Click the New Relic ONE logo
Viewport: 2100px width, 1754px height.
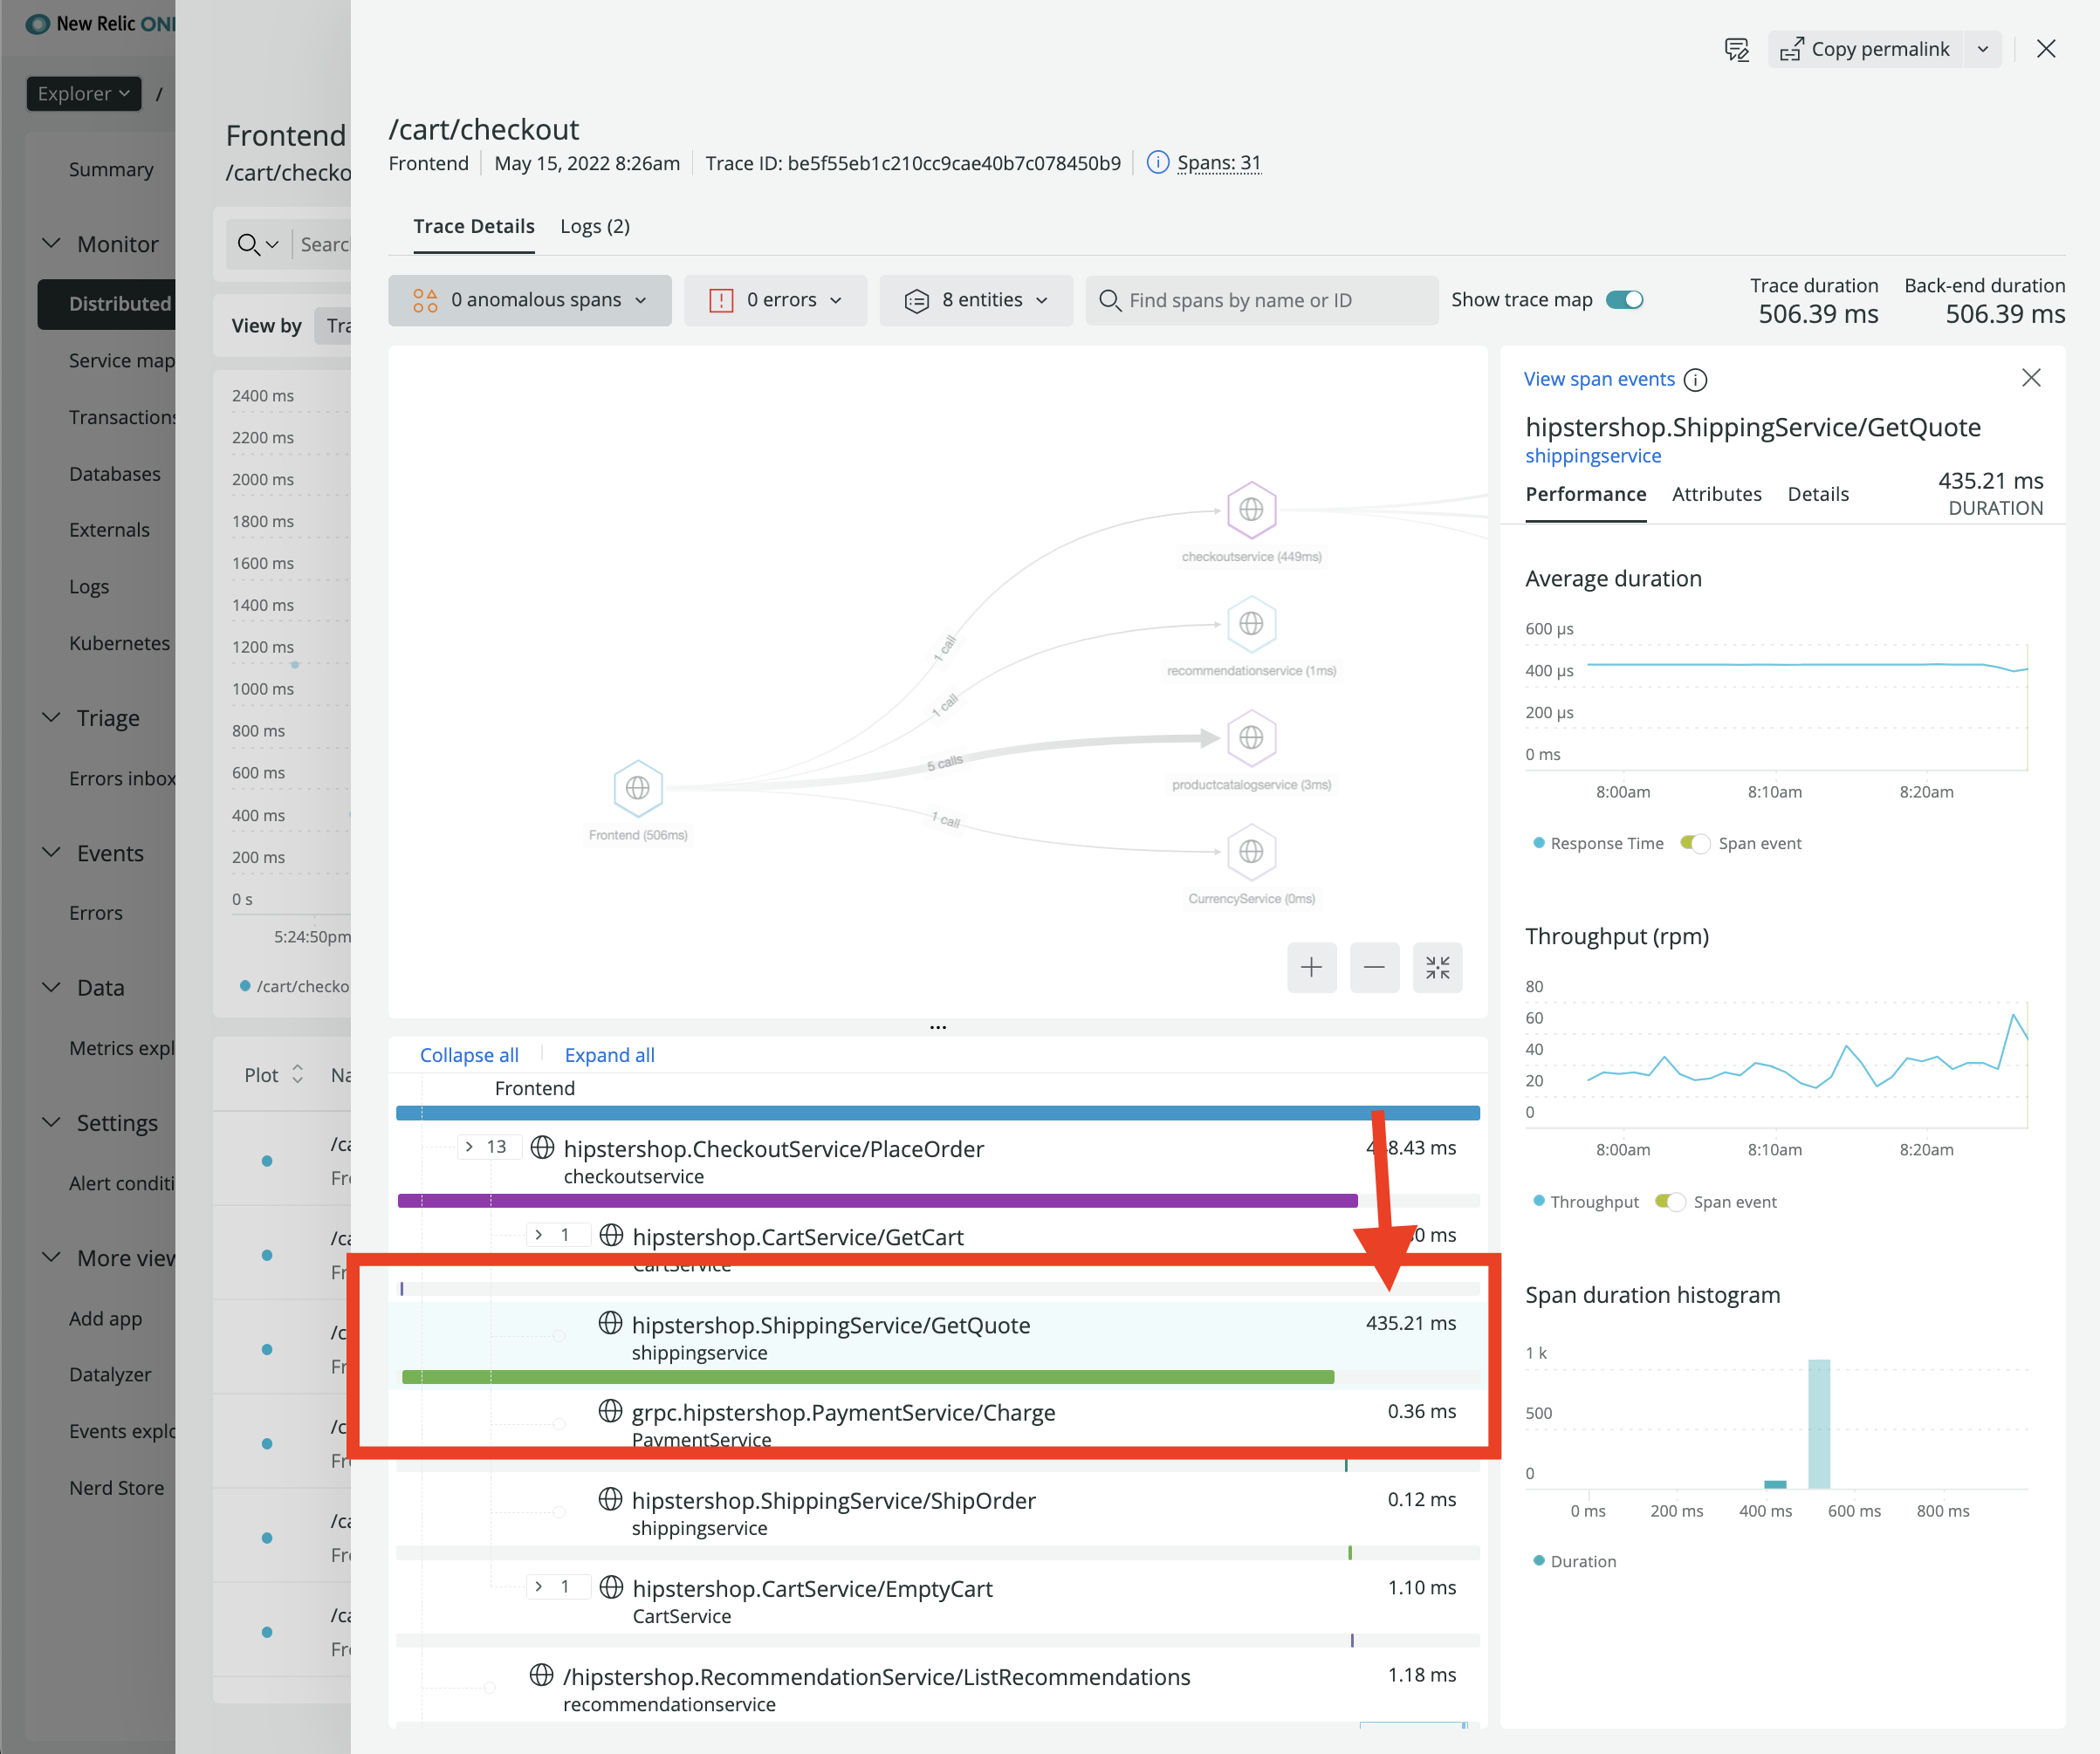(100, 23)
